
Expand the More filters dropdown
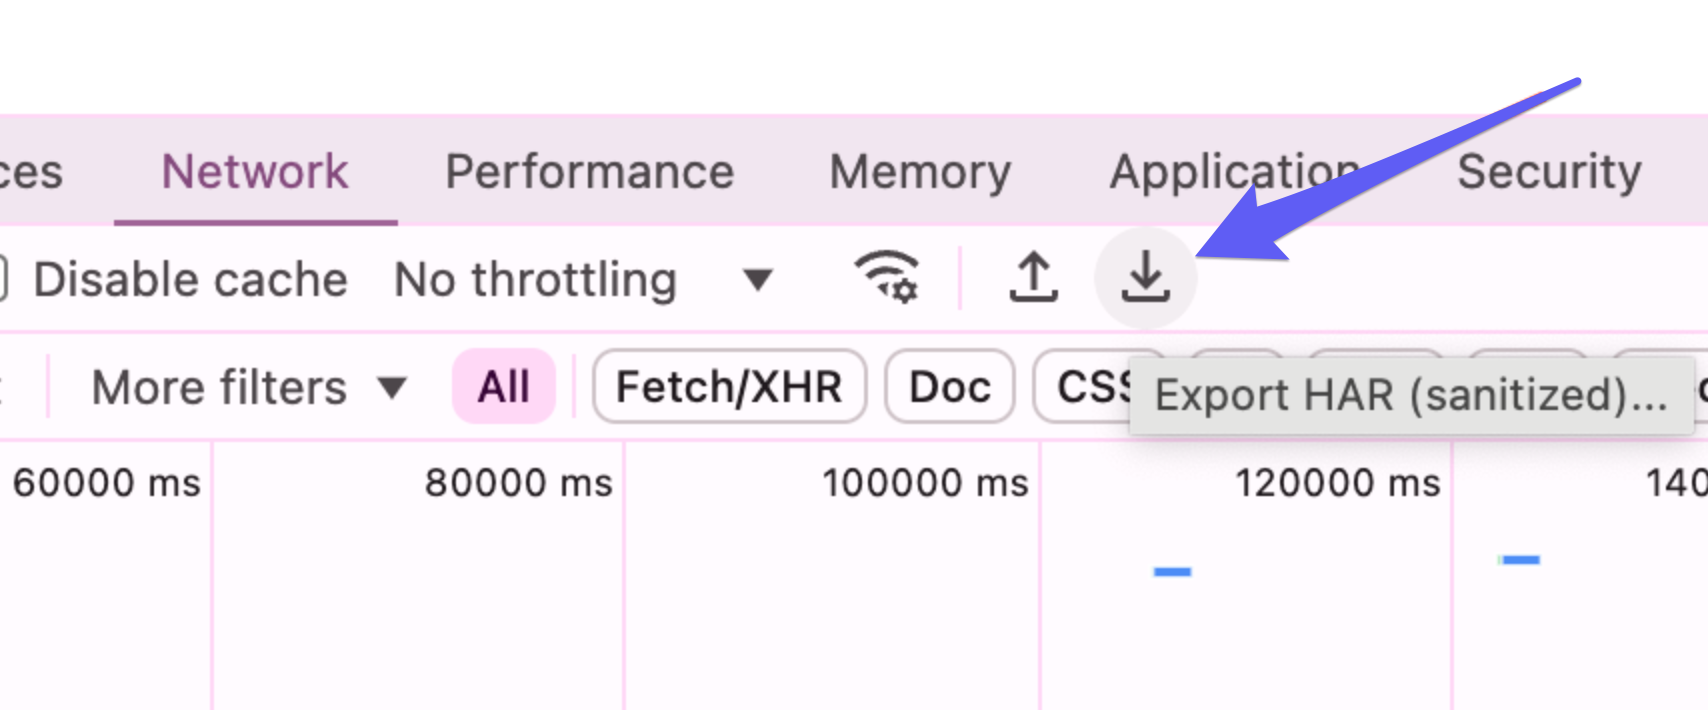click(x=249, y=388)
